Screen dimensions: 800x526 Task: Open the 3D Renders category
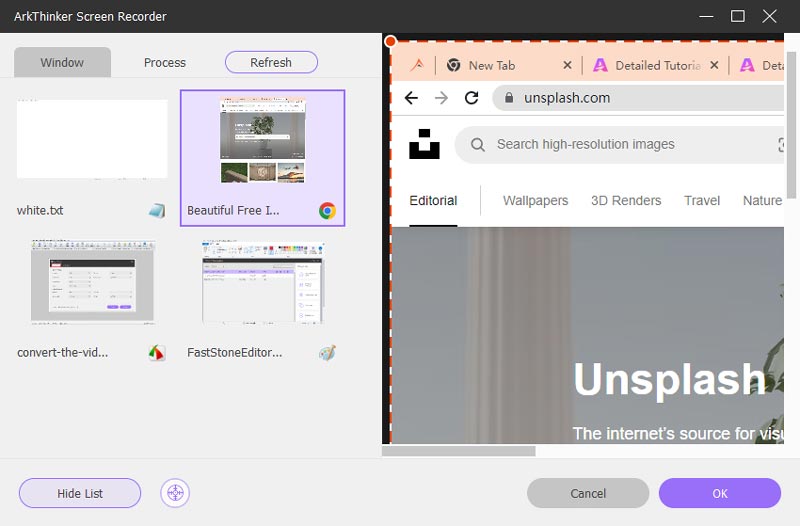click(x=626, y=201)
